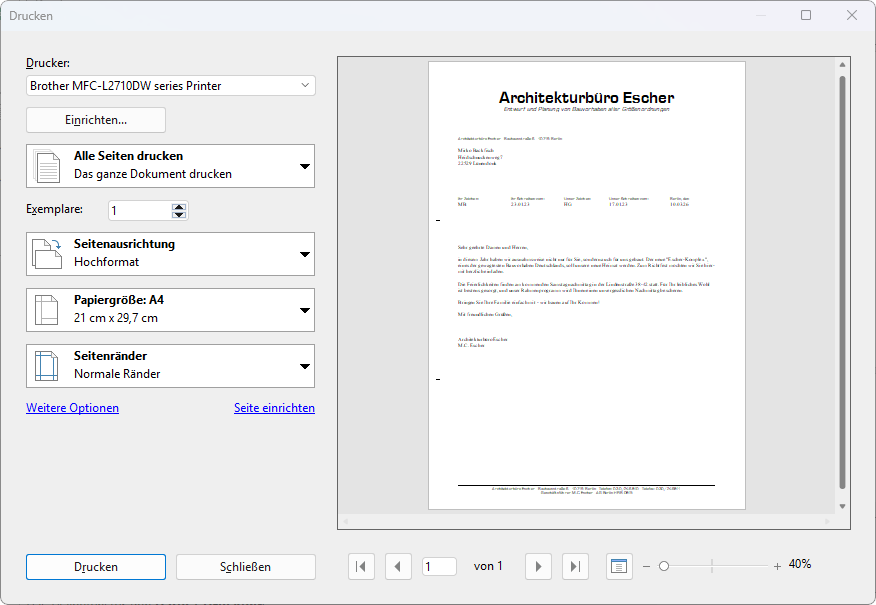Close the dialog with Schließen
Viewport: 876px width, 605px height.
pos(245,566)
